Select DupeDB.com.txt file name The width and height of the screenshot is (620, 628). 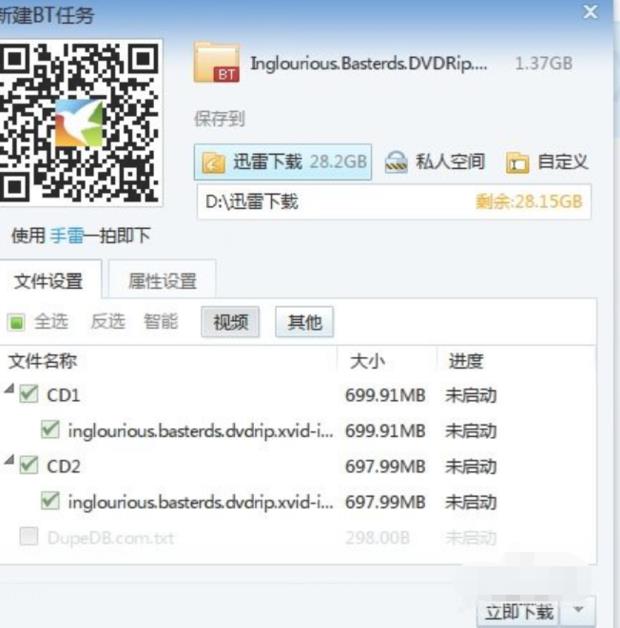(111, 538)
